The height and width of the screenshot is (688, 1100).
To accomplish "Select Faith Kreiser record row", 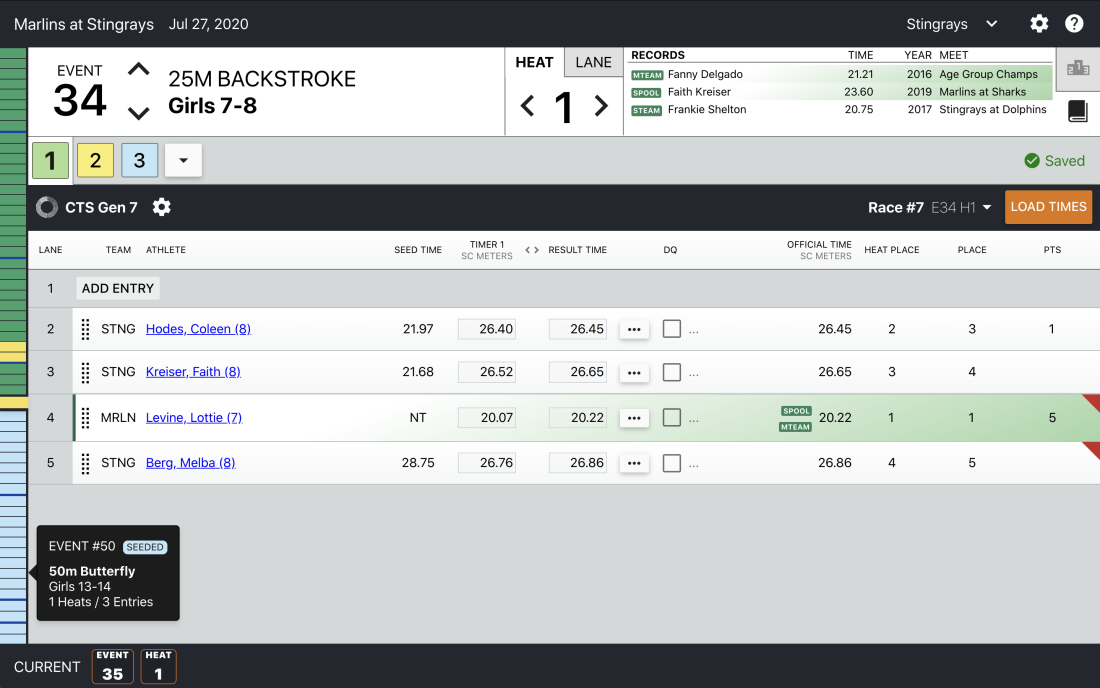I will click(x=840, y=92).
